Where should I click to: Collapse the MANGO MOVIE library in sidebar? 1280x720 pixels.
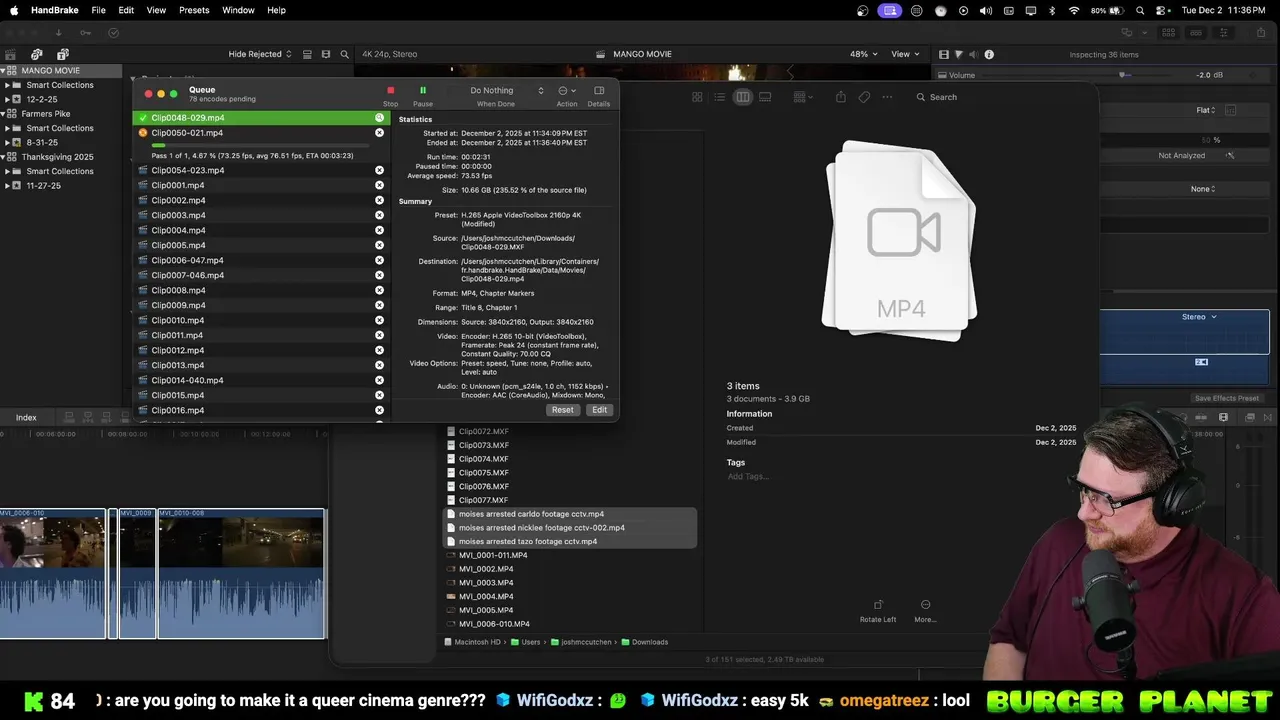click(x=3, y=71)
